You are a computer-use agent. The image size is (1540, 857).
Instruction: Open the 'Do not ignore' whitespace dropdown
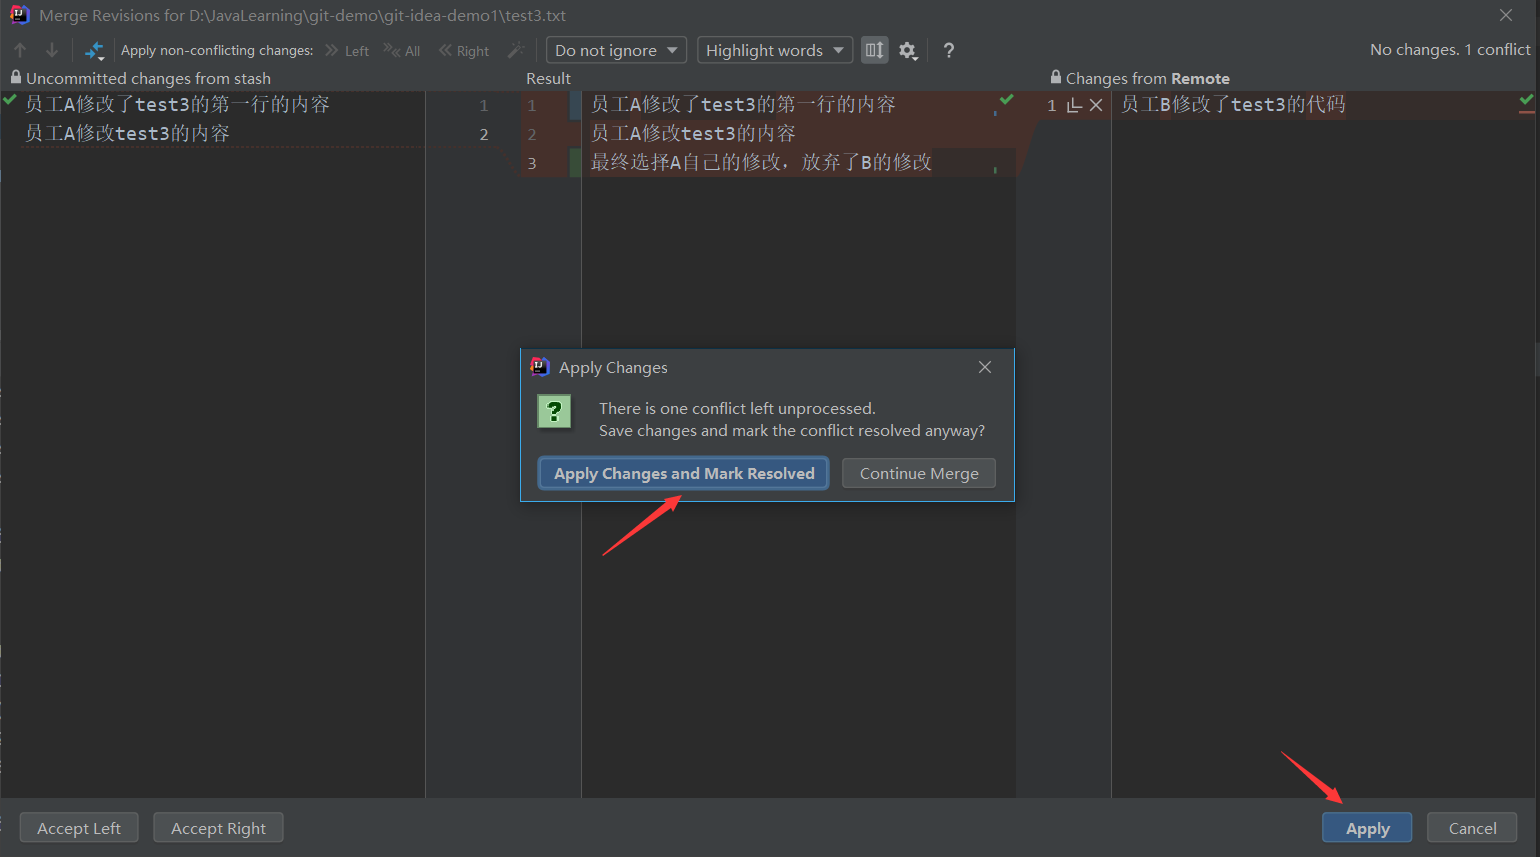point(616,50)
